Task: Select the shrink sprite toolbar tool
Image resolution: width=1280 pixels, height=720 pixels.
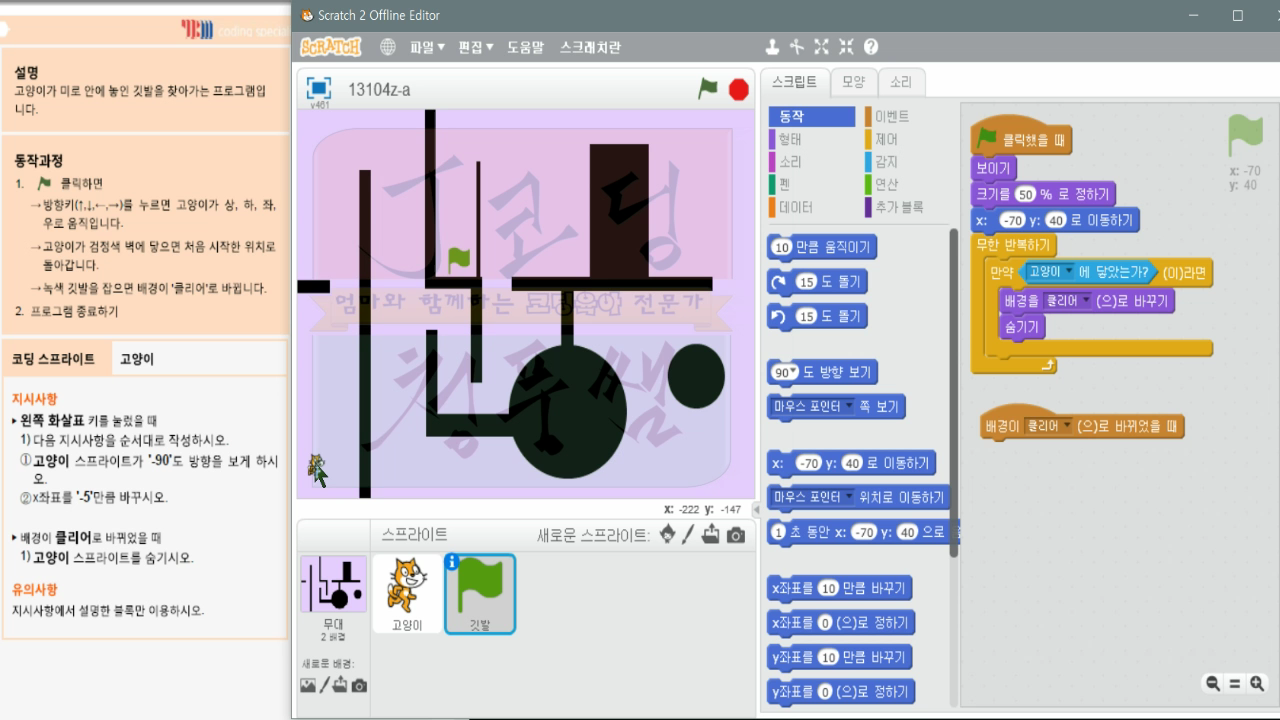Action: [x=845, y=46]
